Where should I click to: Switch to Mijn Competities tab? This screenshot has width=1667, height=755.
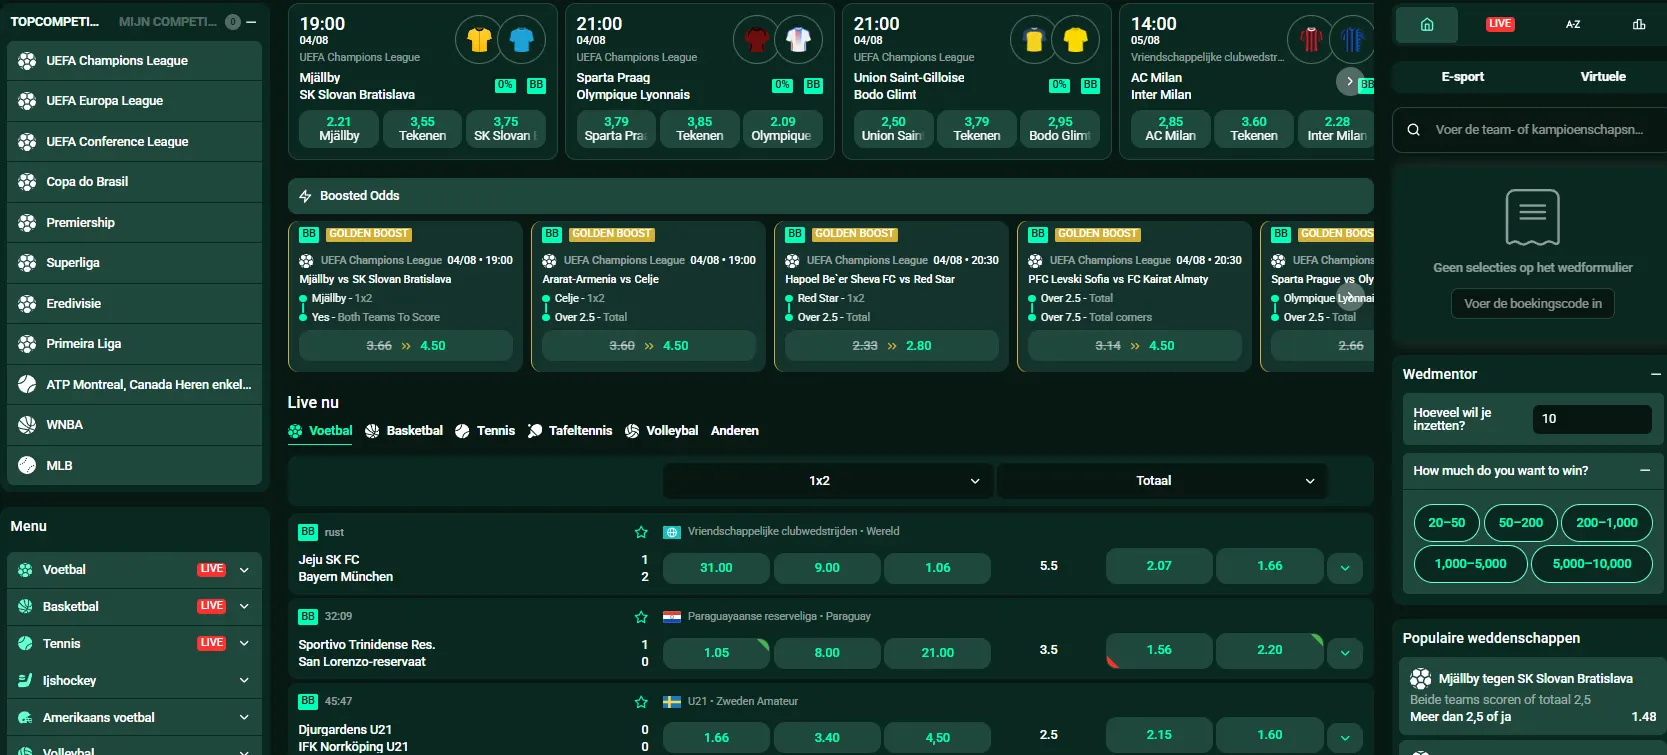tap(167, 22)
